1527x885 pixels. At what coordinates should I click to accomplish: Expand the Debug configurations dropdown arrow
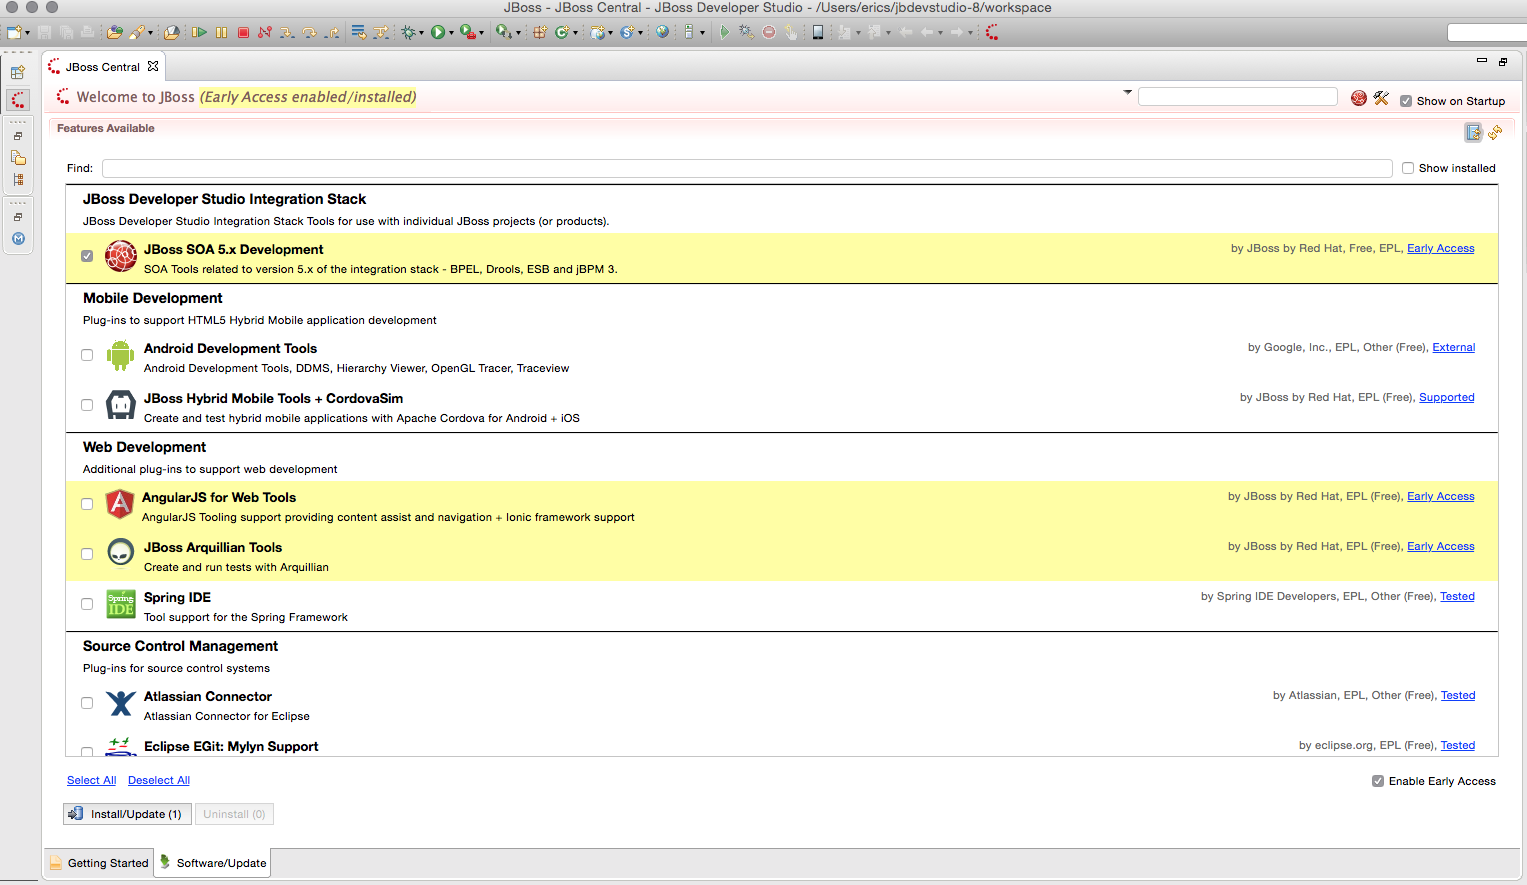pyautogui.click(x=421, y=33)
